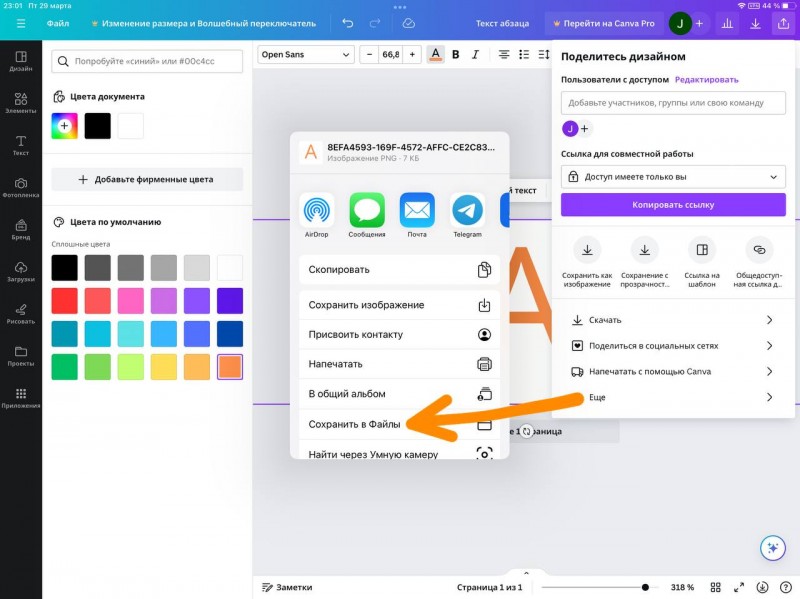Open line spacing options
Screen dimensions: 800x599
click(544, 55)
